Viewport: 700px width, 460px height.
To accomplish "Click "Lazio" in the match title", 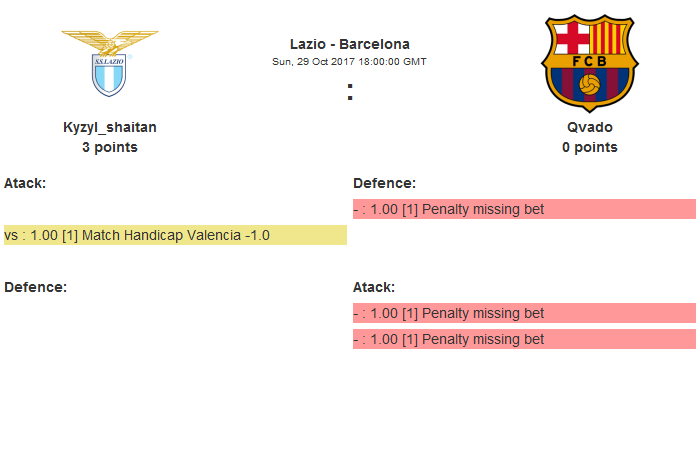I will click(307, 44).
